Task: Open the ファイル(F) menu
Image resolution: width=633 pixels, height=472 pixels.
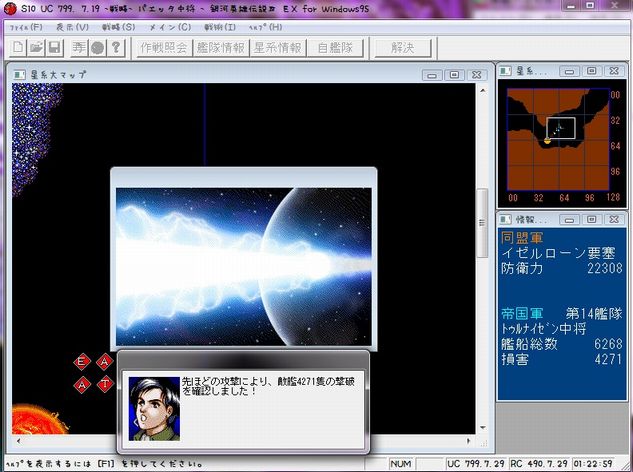Action: pos(26,27)
